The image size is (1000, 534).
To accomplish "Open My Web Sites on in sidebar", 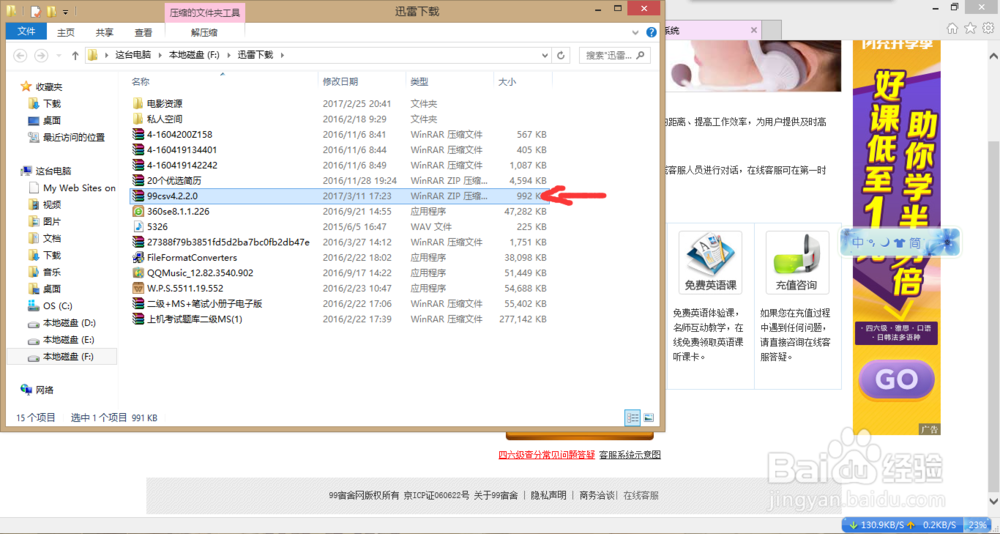I will click(72, 188).
